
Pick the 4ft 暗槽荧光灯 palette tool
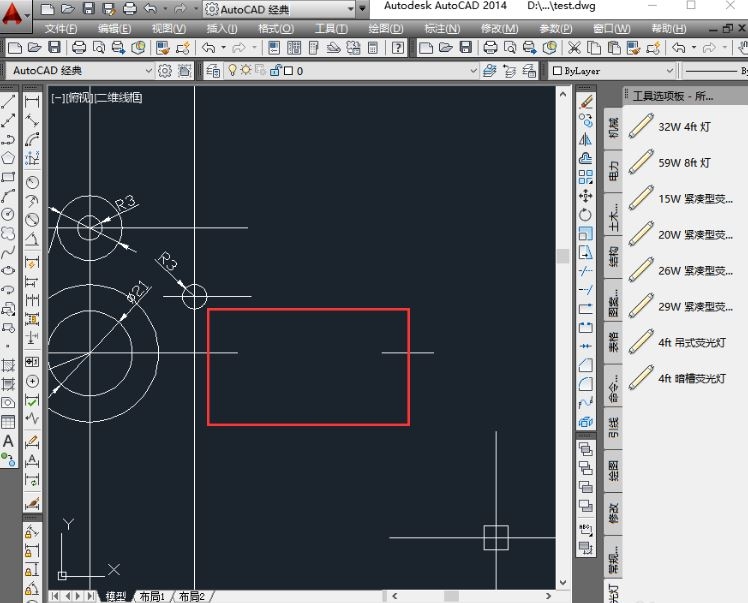click(x=678, y=378)
